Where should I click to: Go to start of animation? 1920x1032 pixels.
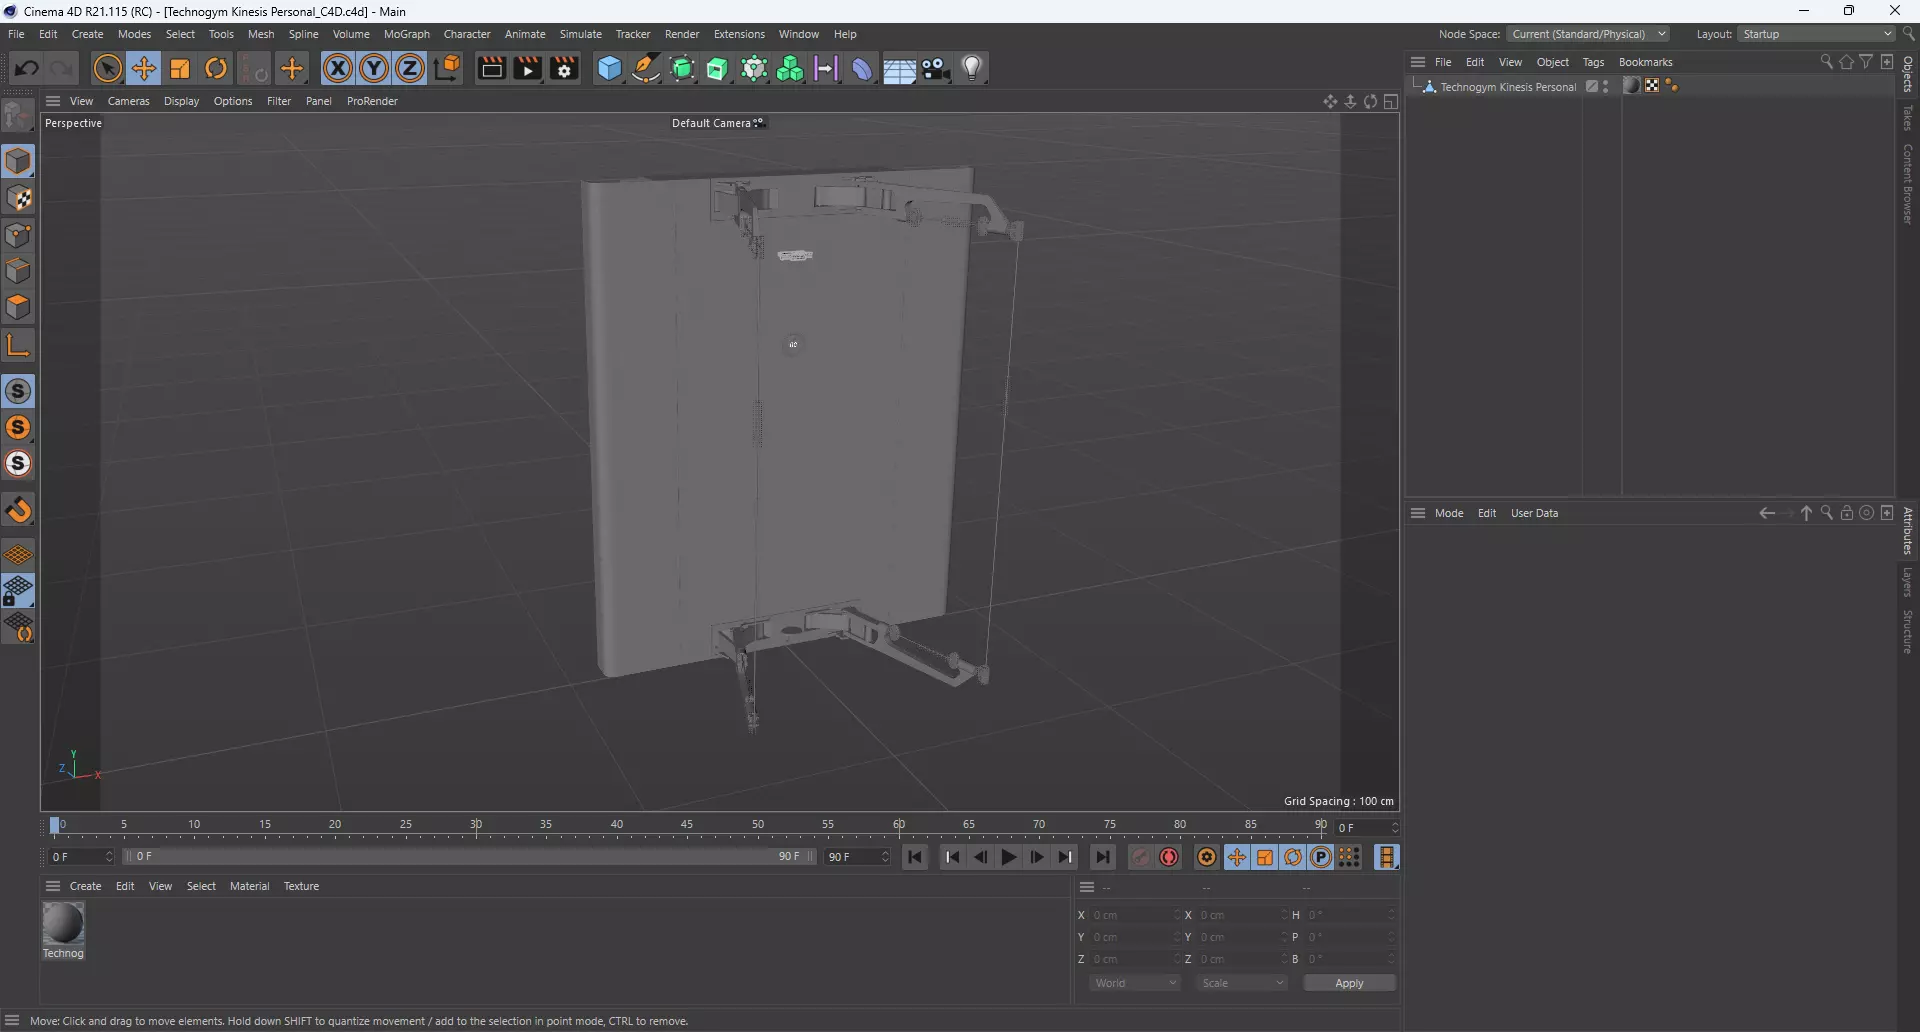(915, 857)
